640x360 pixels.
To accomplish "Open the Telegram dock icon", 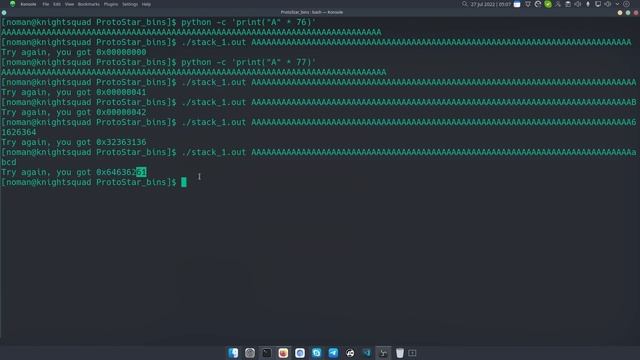I will 333,353.
